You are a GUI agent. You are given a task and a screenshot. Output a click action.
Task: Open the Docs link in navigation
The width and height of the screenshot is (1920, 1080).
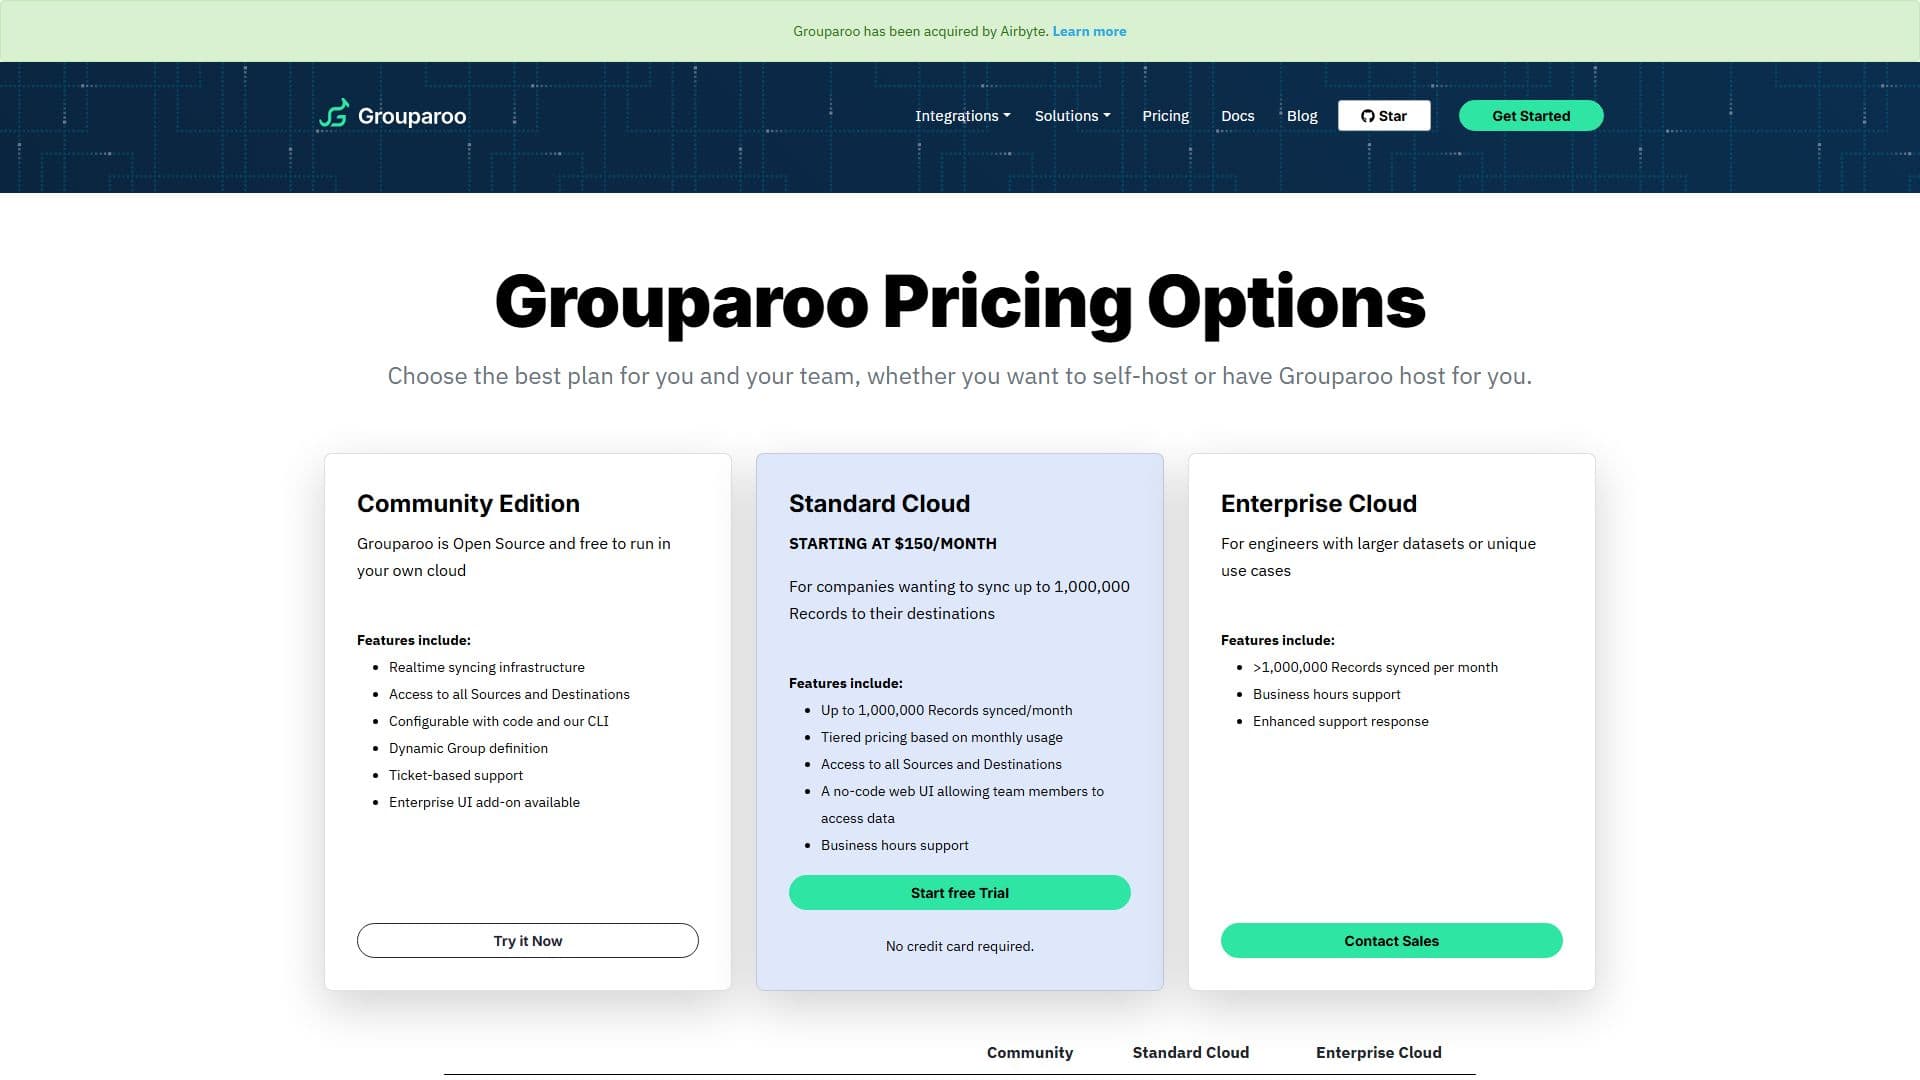[x=1237, y=116]
